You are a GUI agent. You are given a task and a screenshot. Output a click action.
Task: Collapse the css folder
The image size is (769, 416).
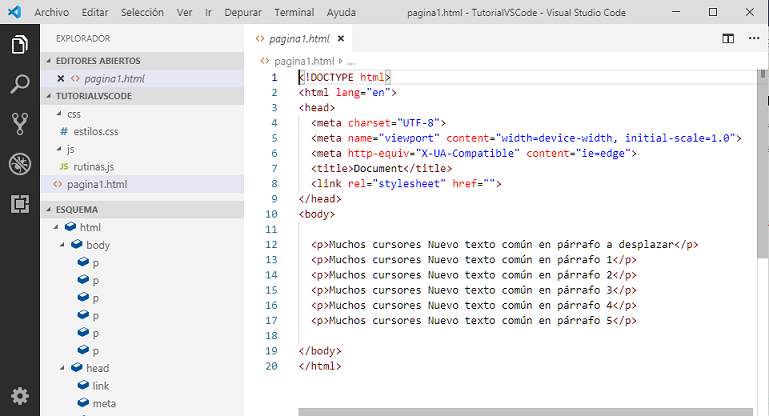click(59, 114)
